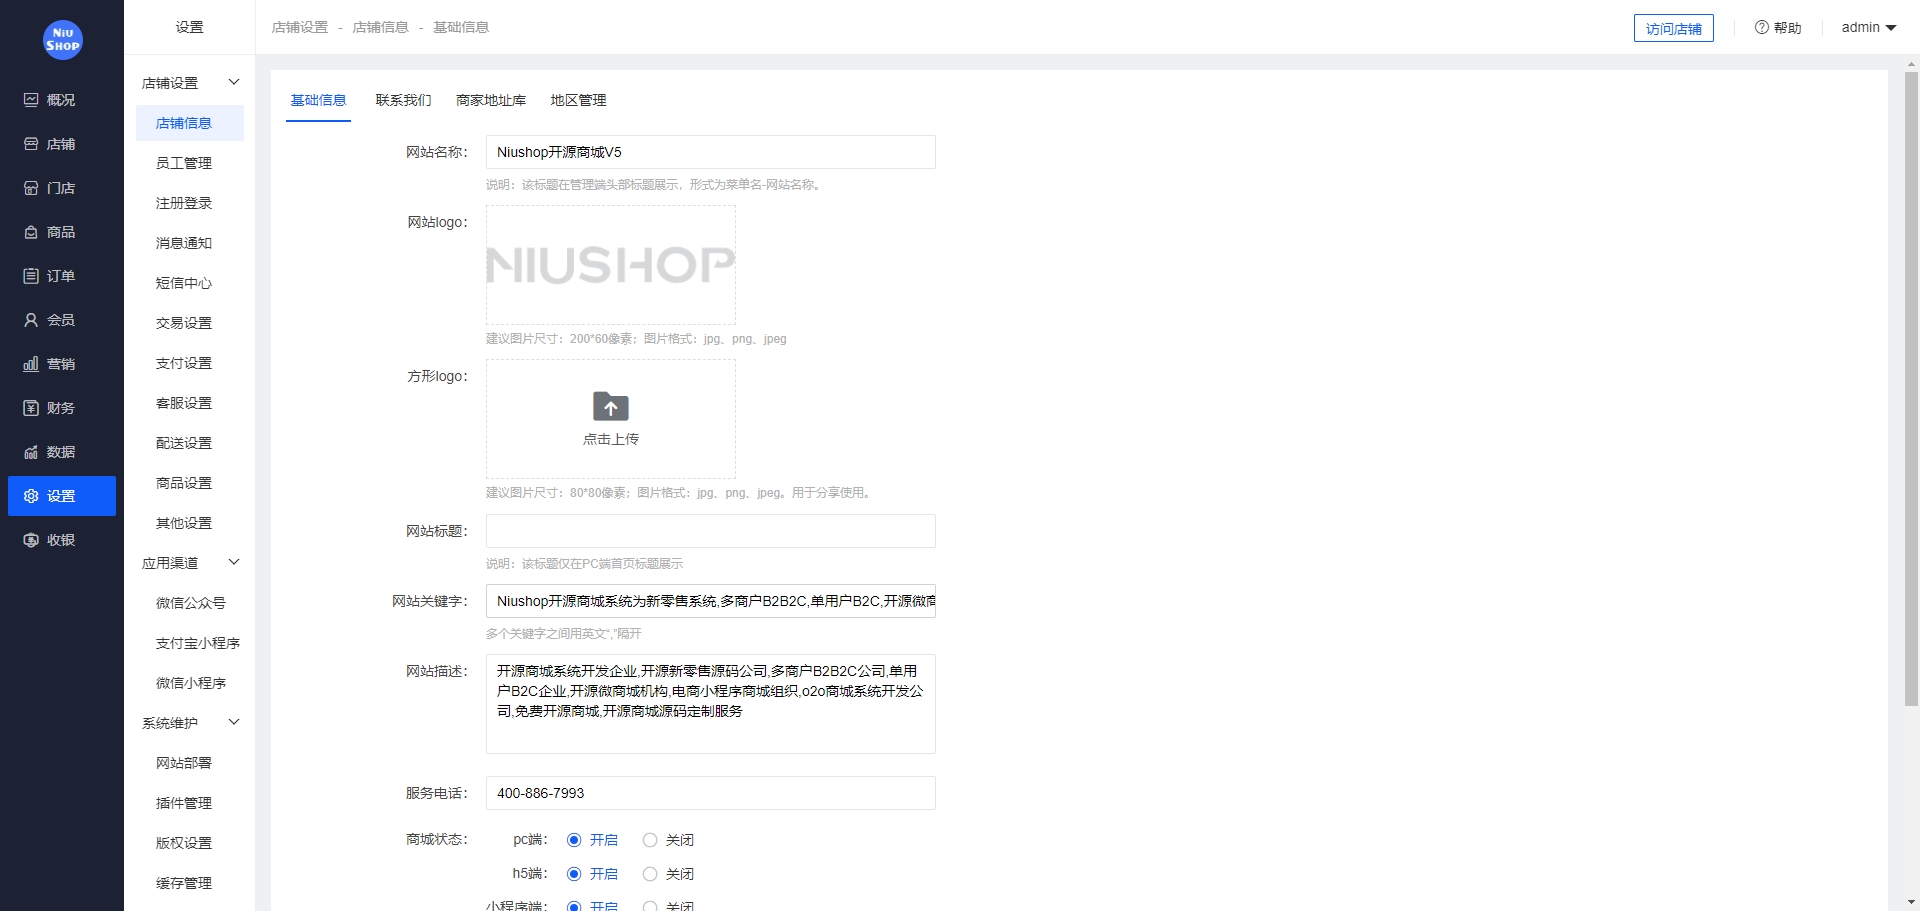Enable pc端 开启 radio option
The width and height of the screenshot is (1920, 911).
pos(574,840)
